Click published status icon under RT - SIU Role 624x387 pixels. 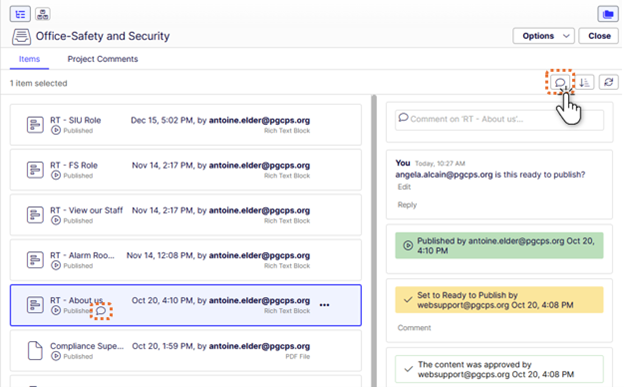pyautogui.click(x=56, y=130)
